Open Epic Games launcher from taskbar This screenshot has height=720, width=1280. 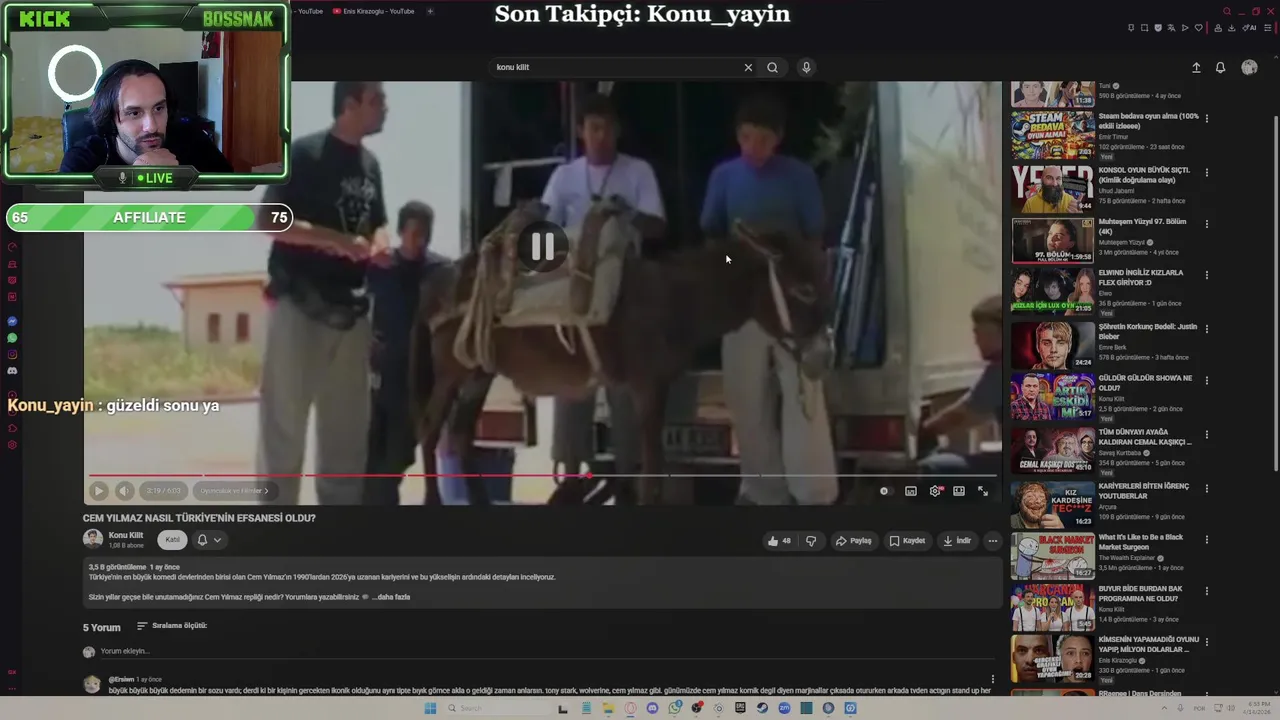[740, 708]
